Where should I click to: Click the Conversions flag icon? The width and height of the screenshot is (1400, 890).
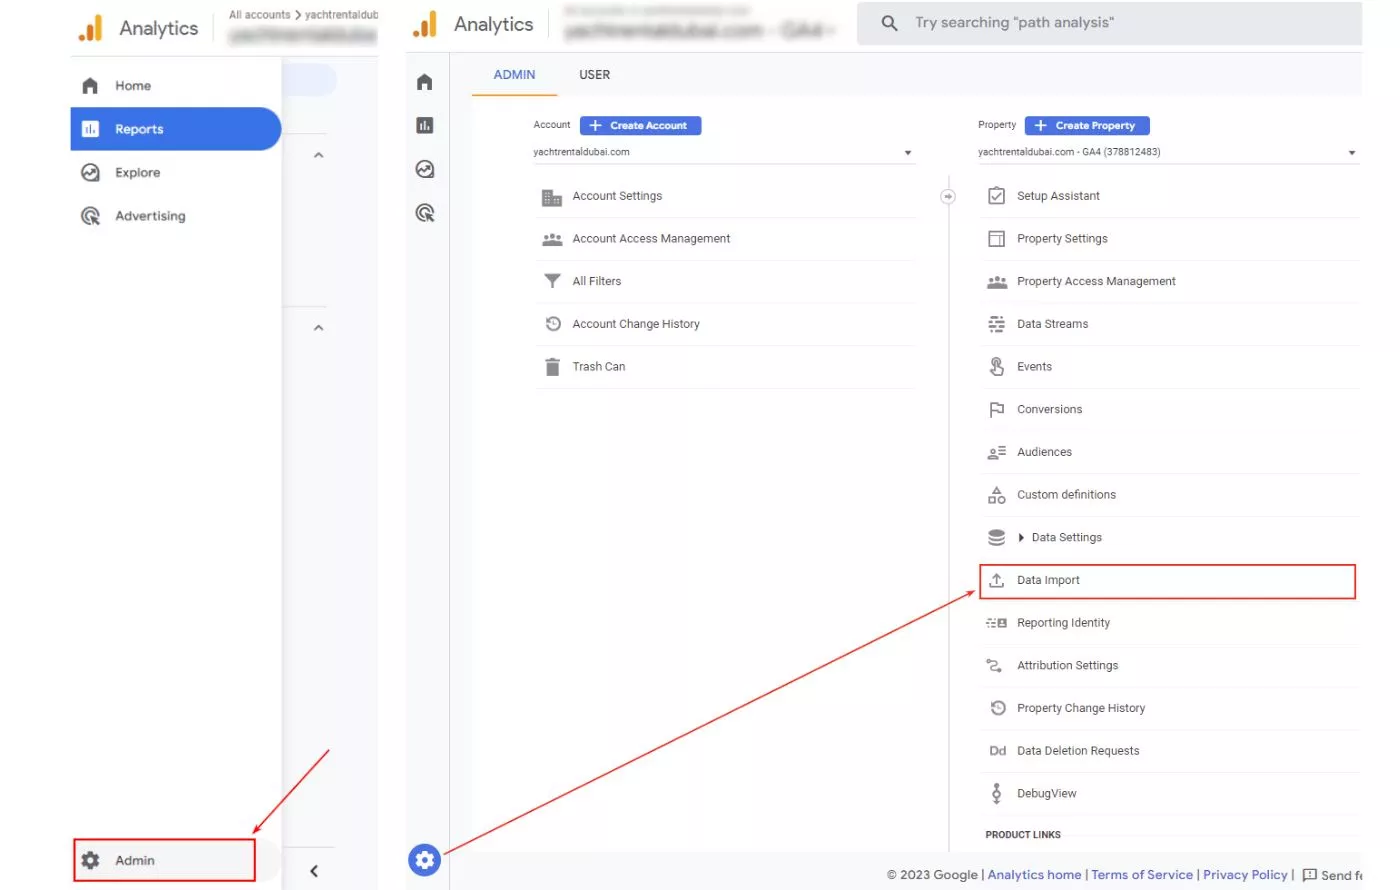click(997, 410)
